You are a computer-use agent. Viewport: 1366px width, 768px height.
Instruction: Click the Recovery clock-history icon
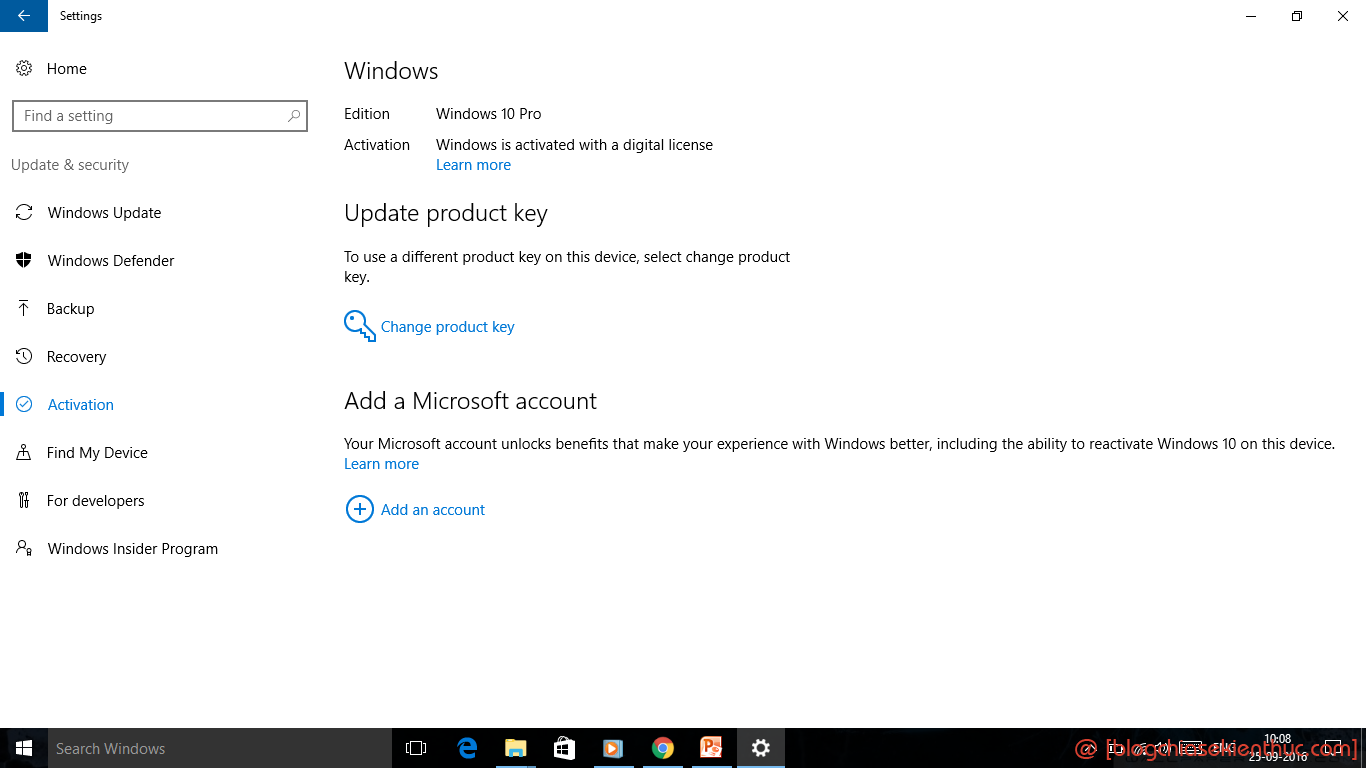[x=24, y=357]
